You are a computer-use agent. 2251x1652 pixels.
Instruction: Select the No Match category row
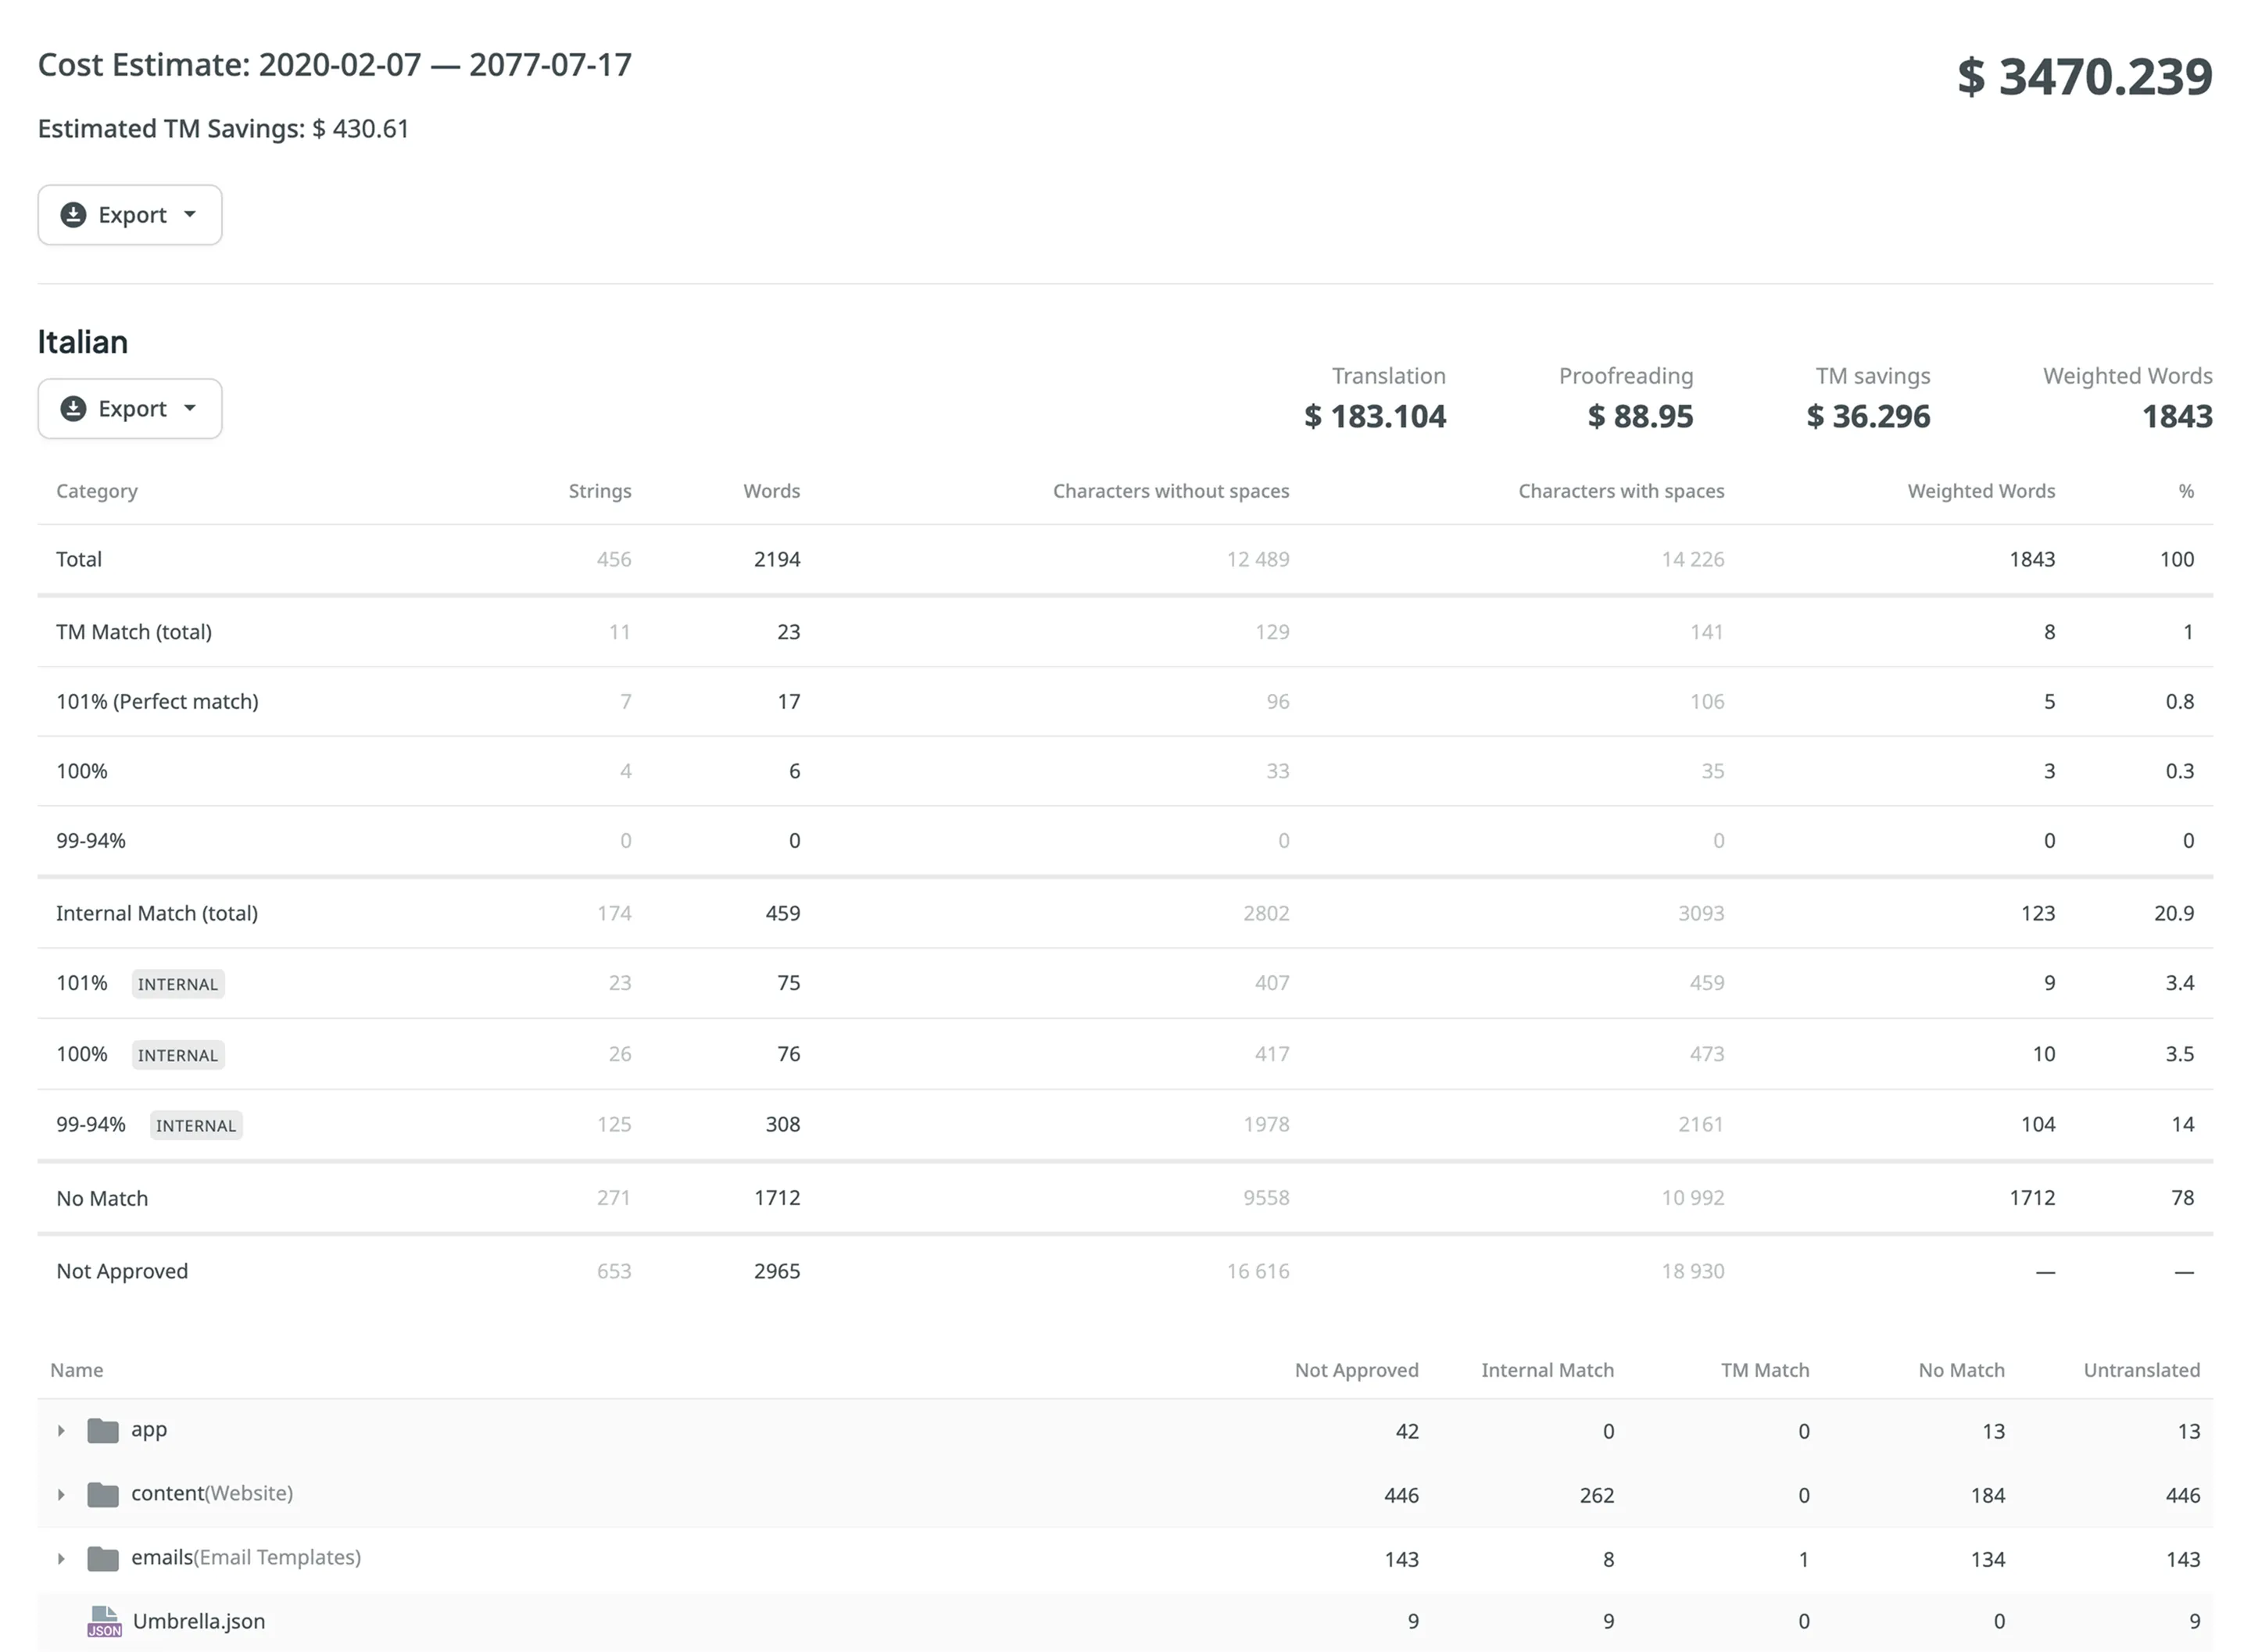pyautogui.click(x=101, y=1197)
